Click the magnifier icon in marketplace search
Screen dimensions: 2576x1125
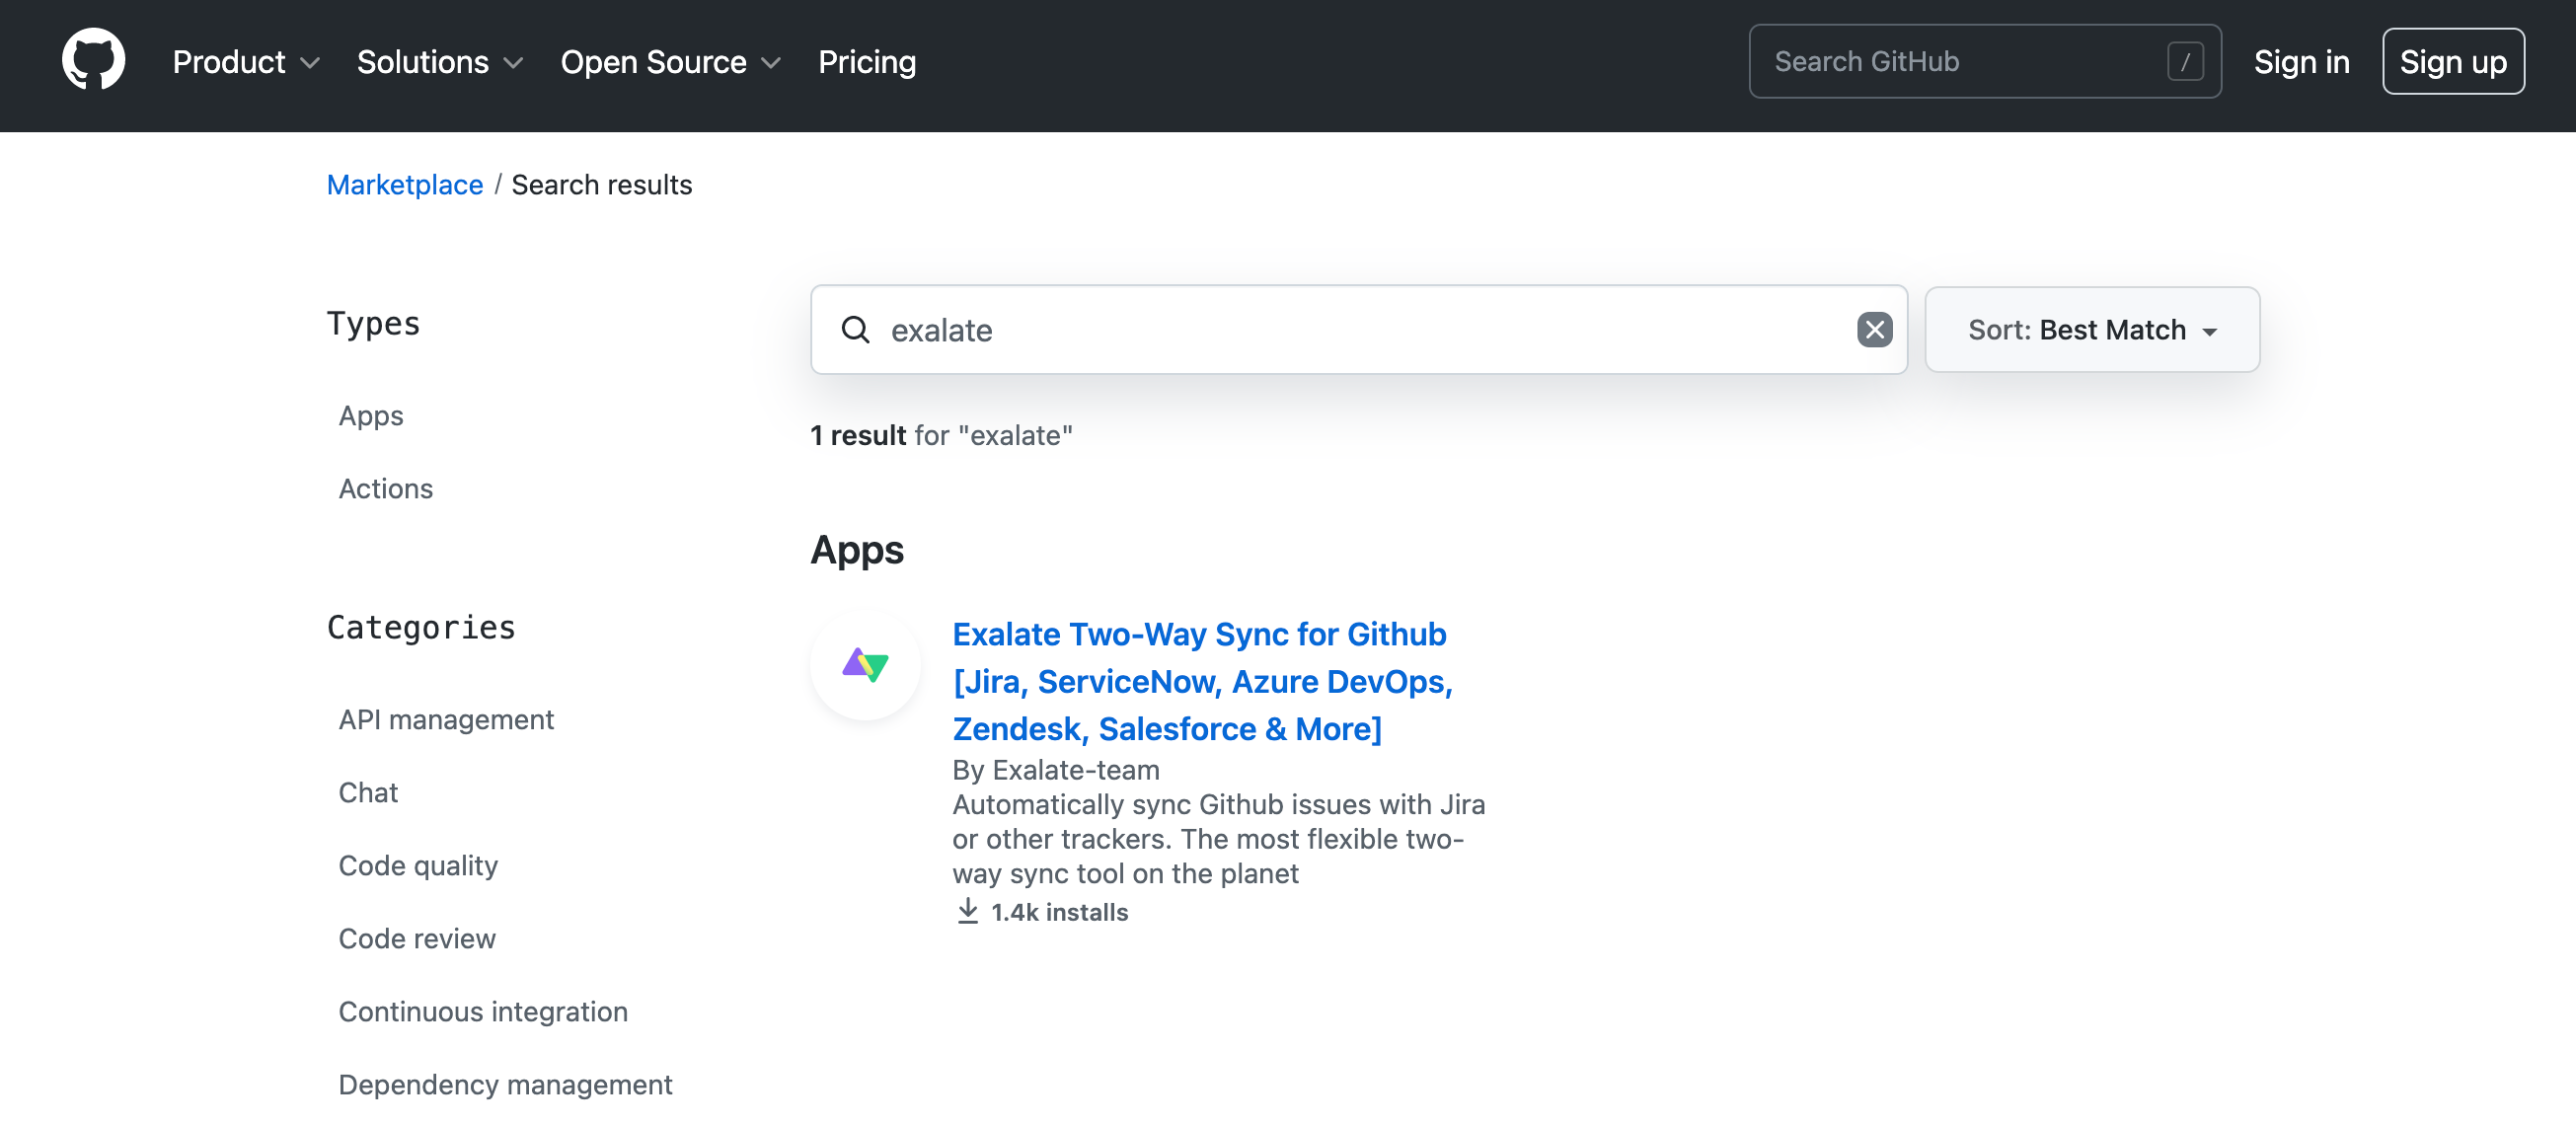click(x=855, y=330)
